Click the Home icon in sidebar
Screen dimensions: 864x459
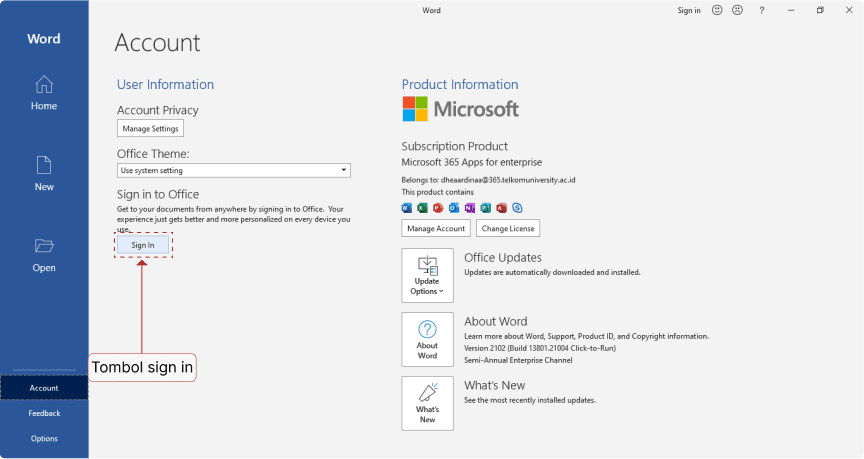pyautogui.click(x=44, y=84)
